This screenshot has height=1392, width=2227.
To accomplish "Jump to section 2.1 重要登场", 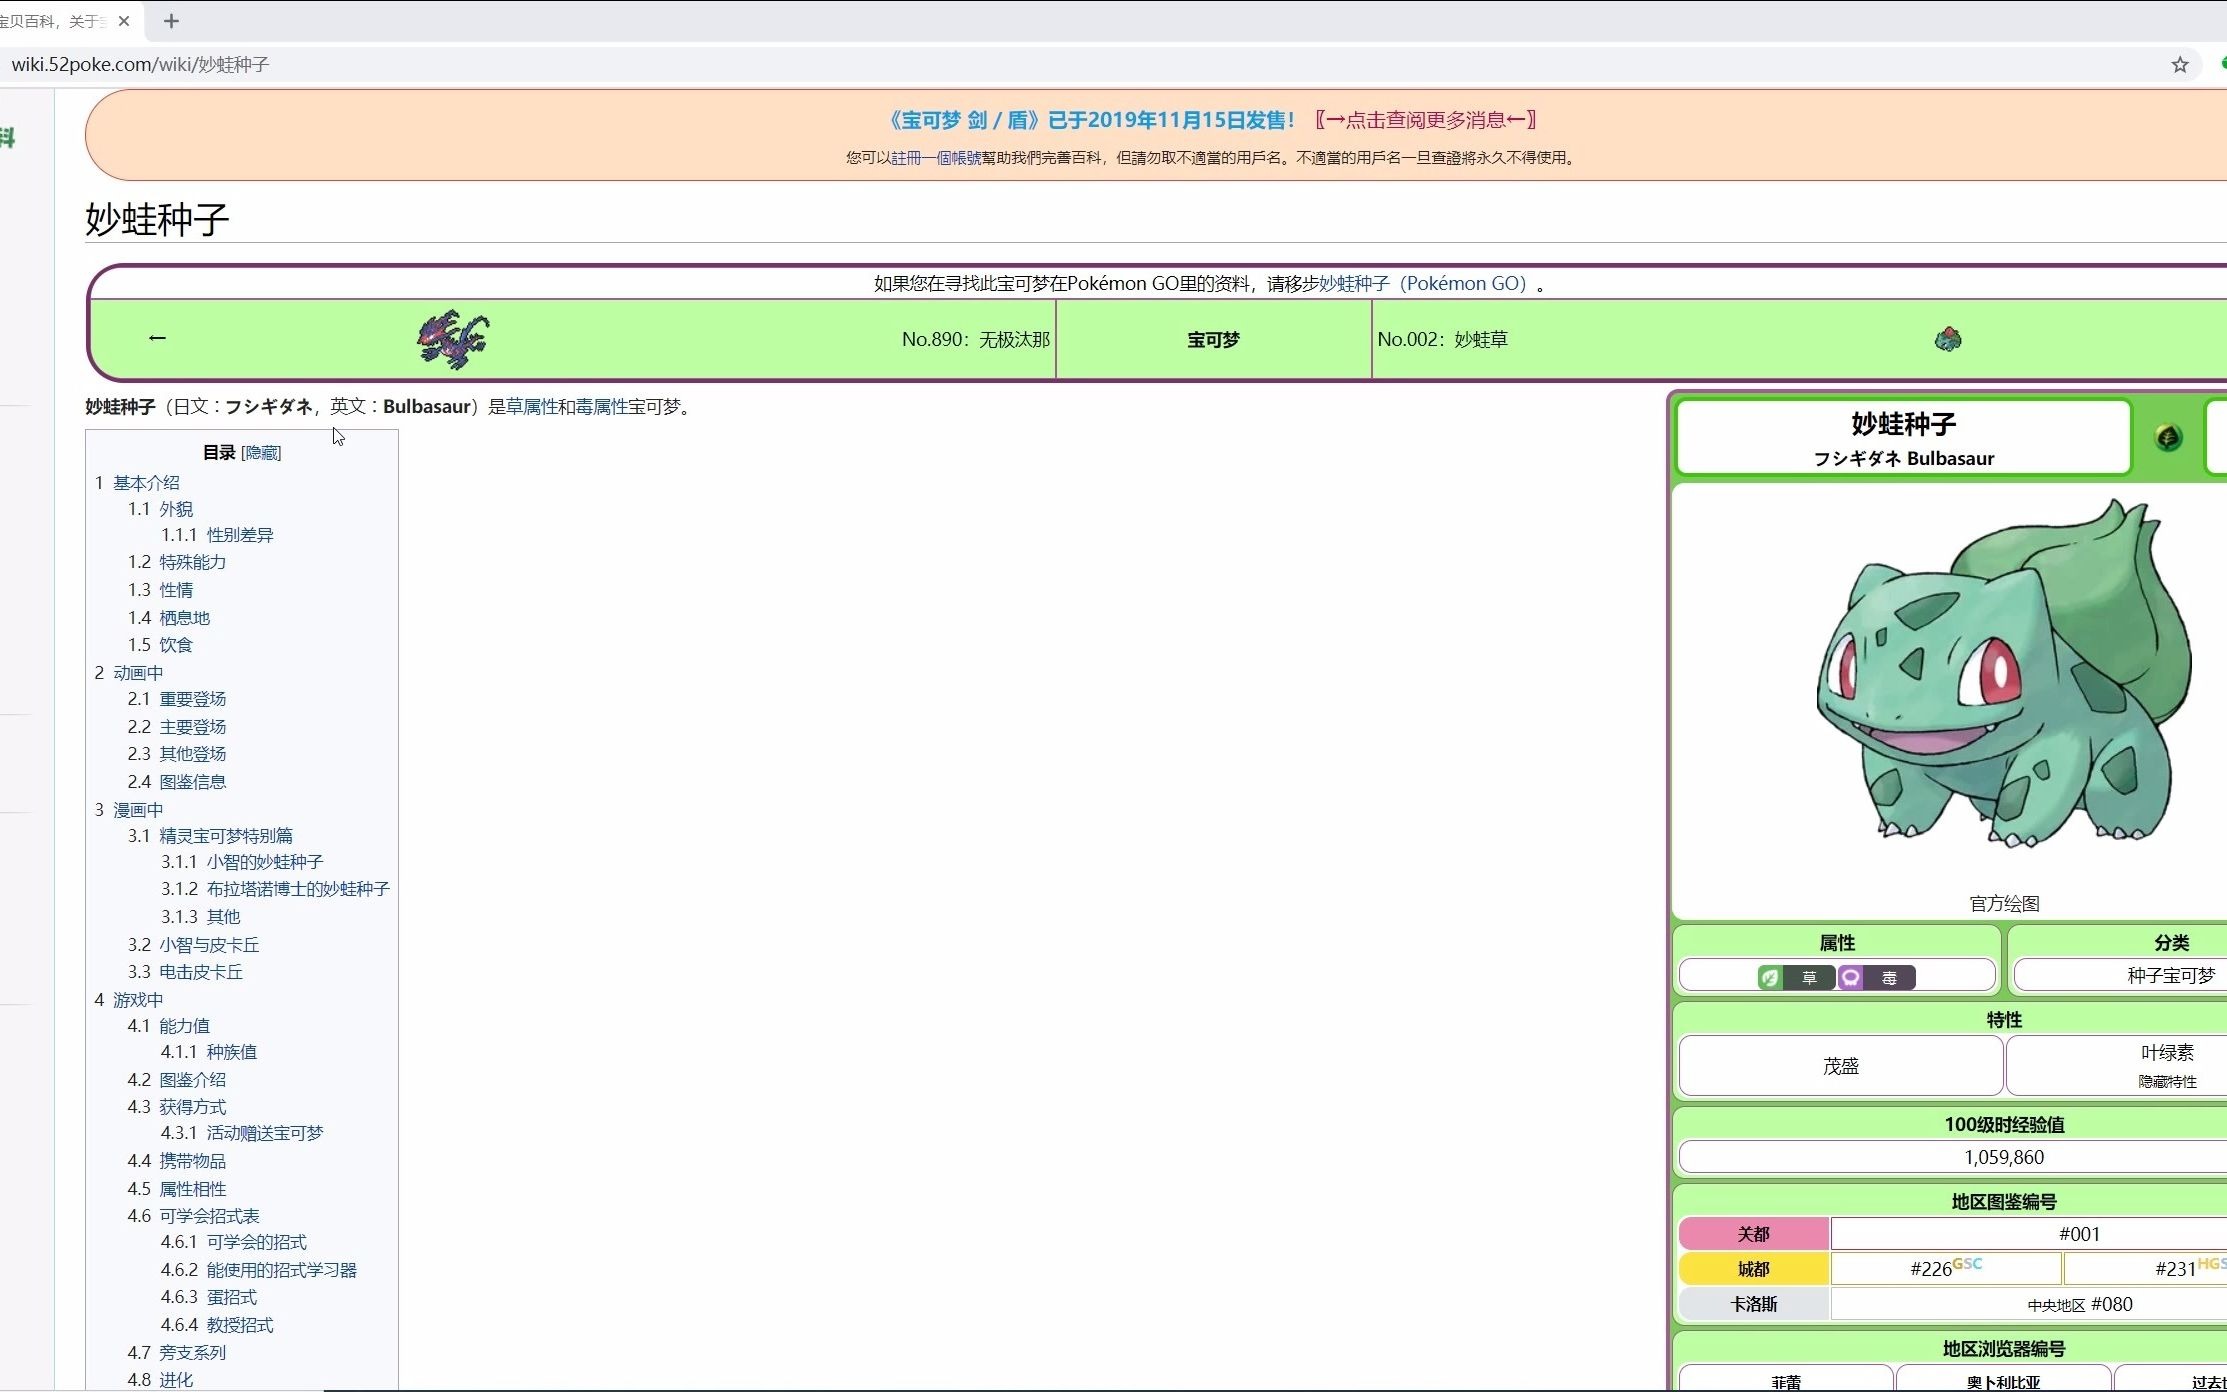I will pos(193,699).
